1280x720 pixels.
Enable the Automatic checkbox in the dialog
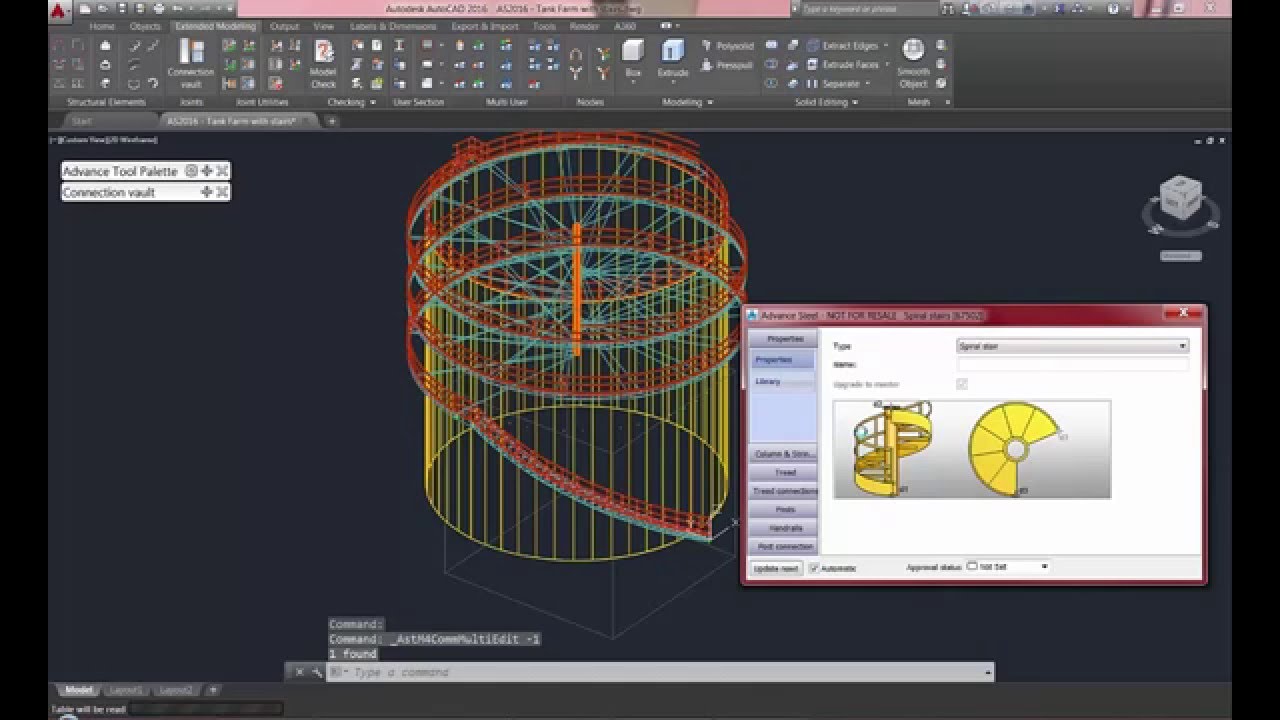click(814, 567)
